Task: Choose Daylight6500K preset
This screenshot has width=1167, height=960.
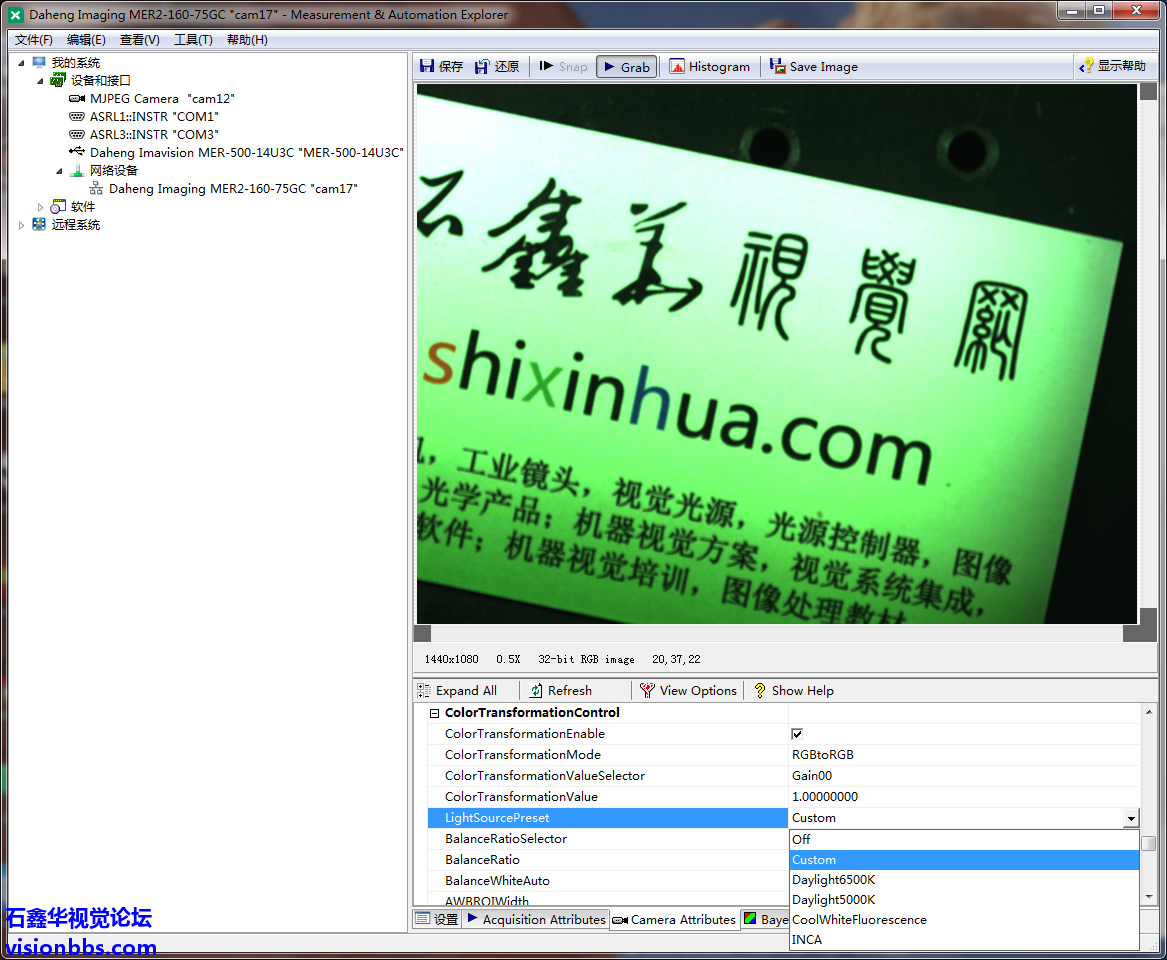Action: (x=964, y=880)
